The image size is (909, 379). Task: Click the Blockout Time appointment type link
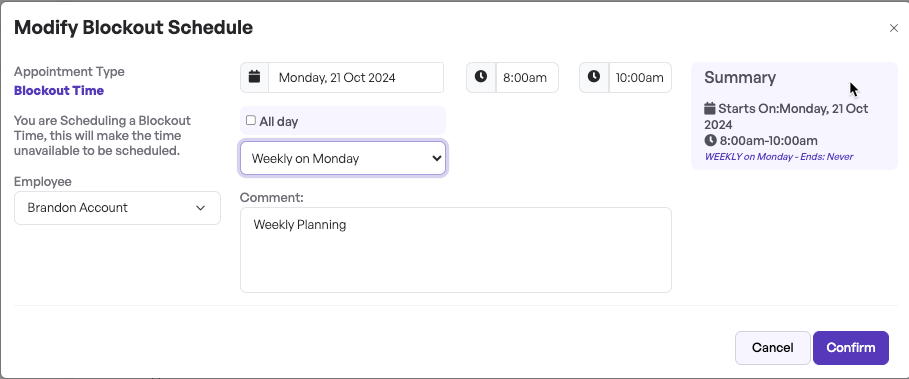point(59,90)
